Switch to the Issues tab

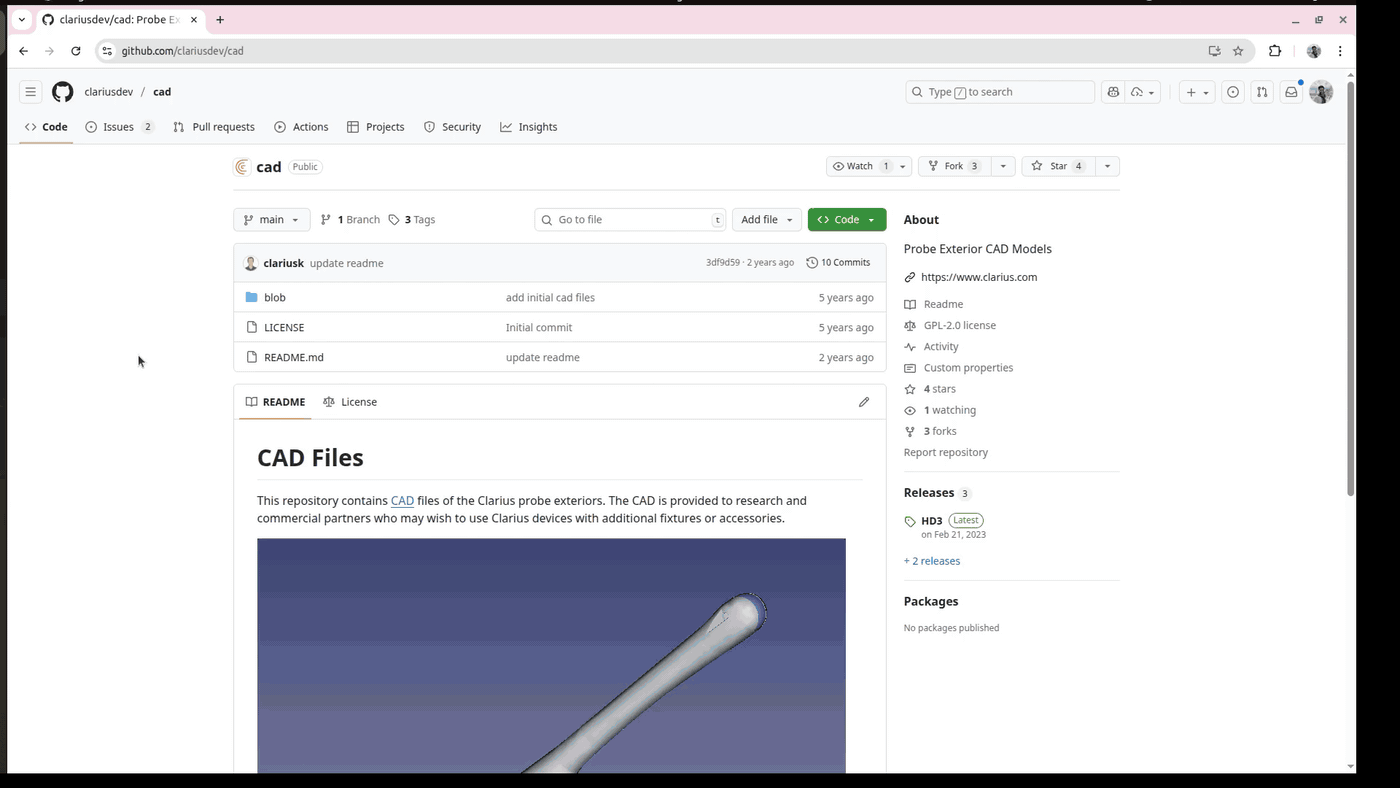pyautogui.click(x=119, y=127)
